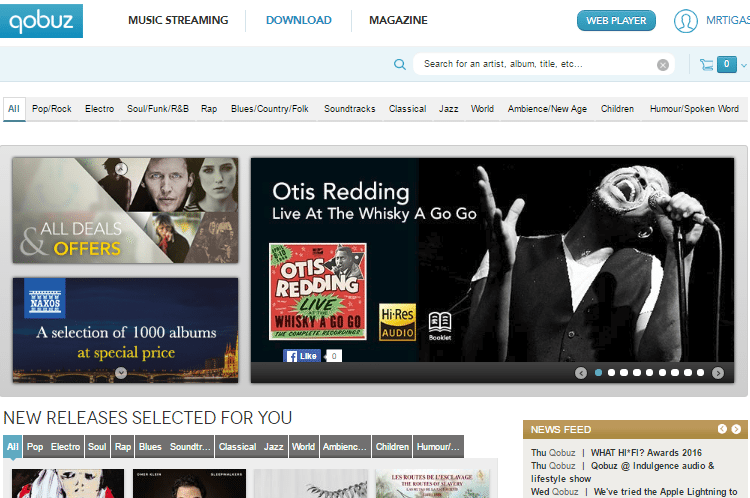Select the All genre tab
This screenshot has width=750, height=498.
click(x=14, y=109)
